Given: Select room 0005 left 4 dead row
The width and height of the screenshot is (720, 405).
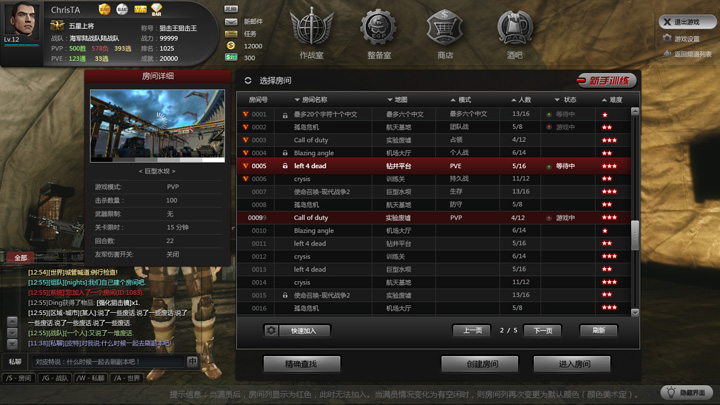Looking at the screenshot, I should click(x=433, y=166).
